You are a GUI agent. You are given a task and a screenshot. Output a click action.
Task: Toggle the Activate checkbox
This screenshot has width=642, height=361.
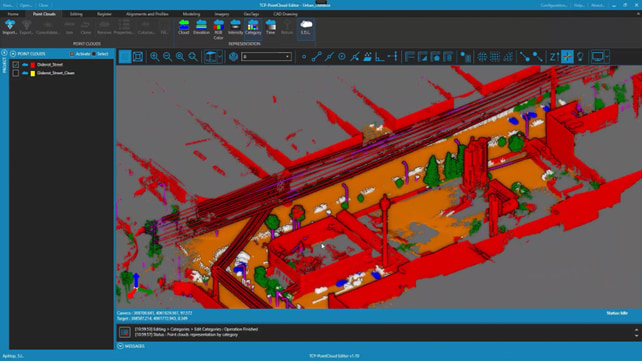[x=72, y=54]
